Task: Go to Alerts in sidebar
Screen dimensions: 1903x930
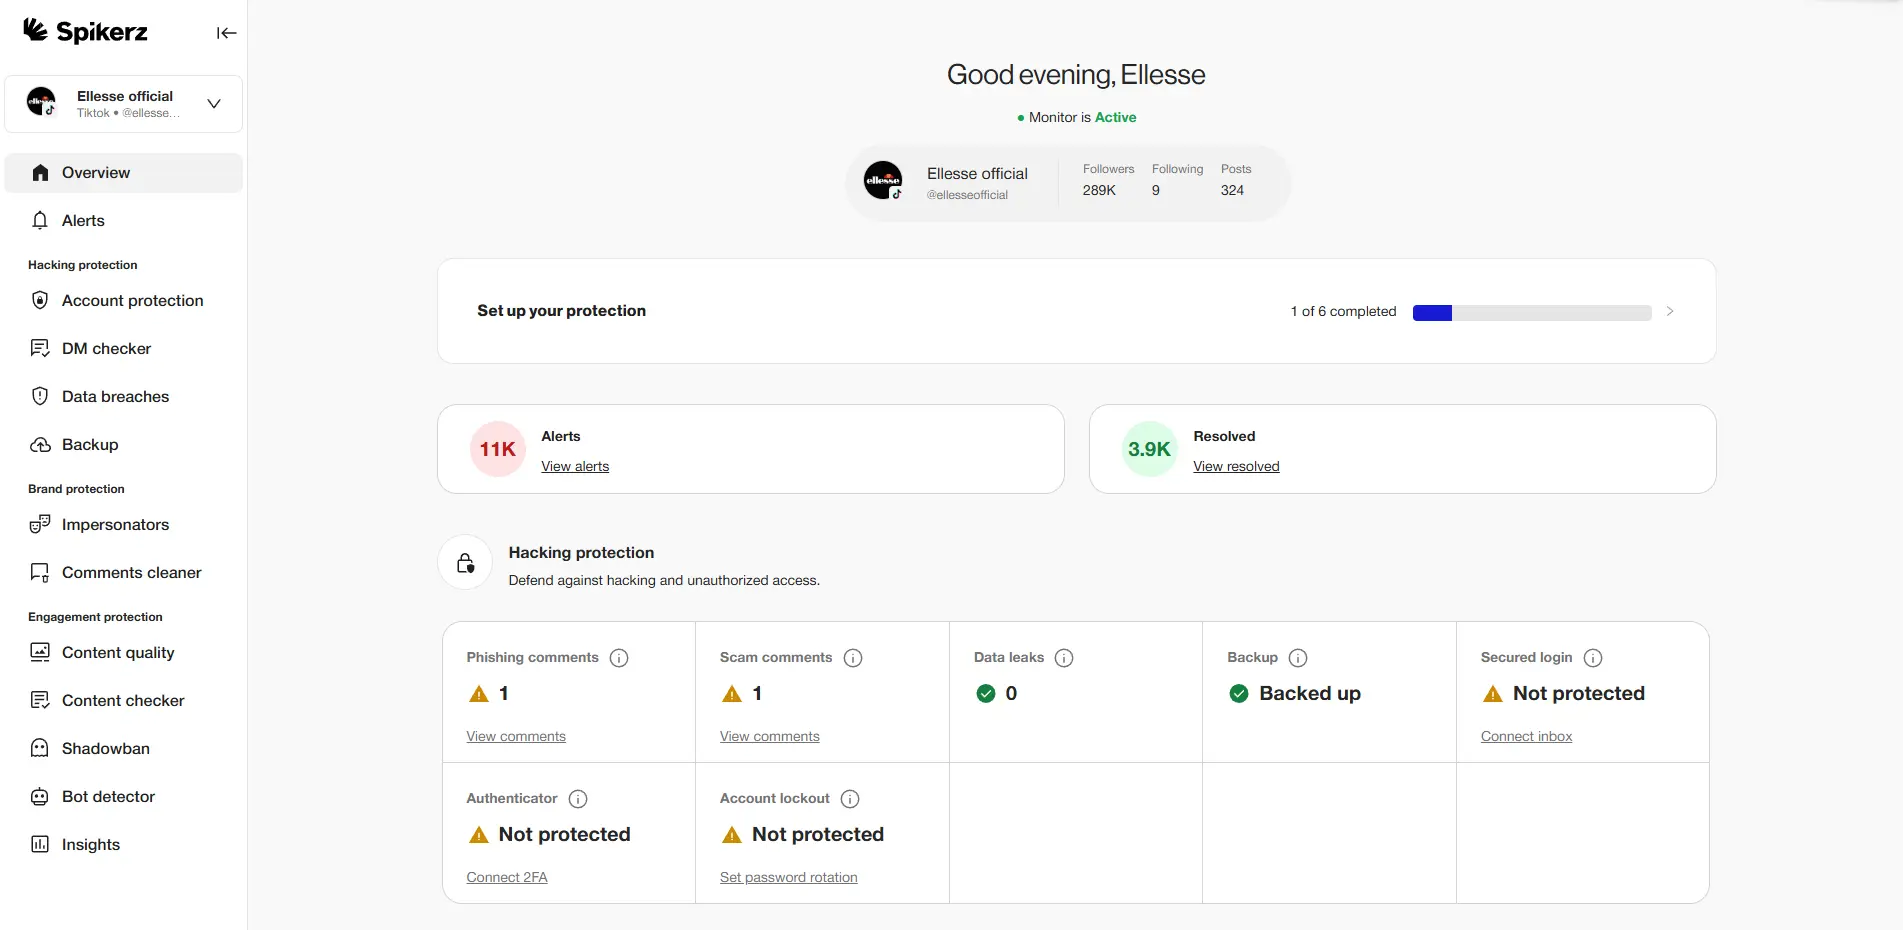Action: 124,221
